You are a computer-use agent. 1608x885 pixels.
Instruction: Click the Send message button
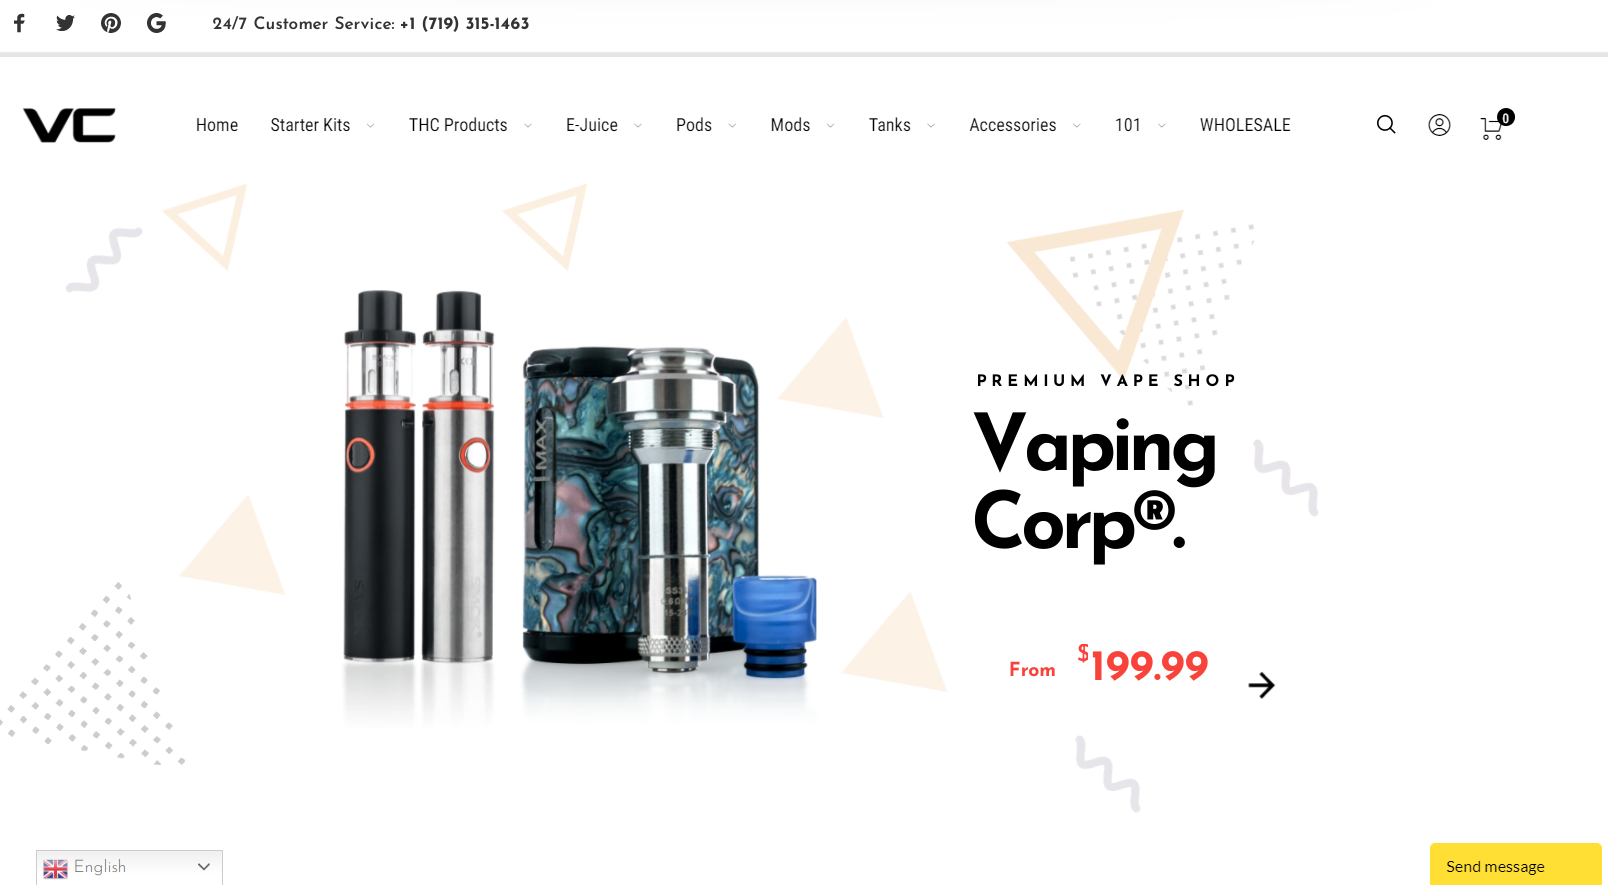(x=1515, y=865)
